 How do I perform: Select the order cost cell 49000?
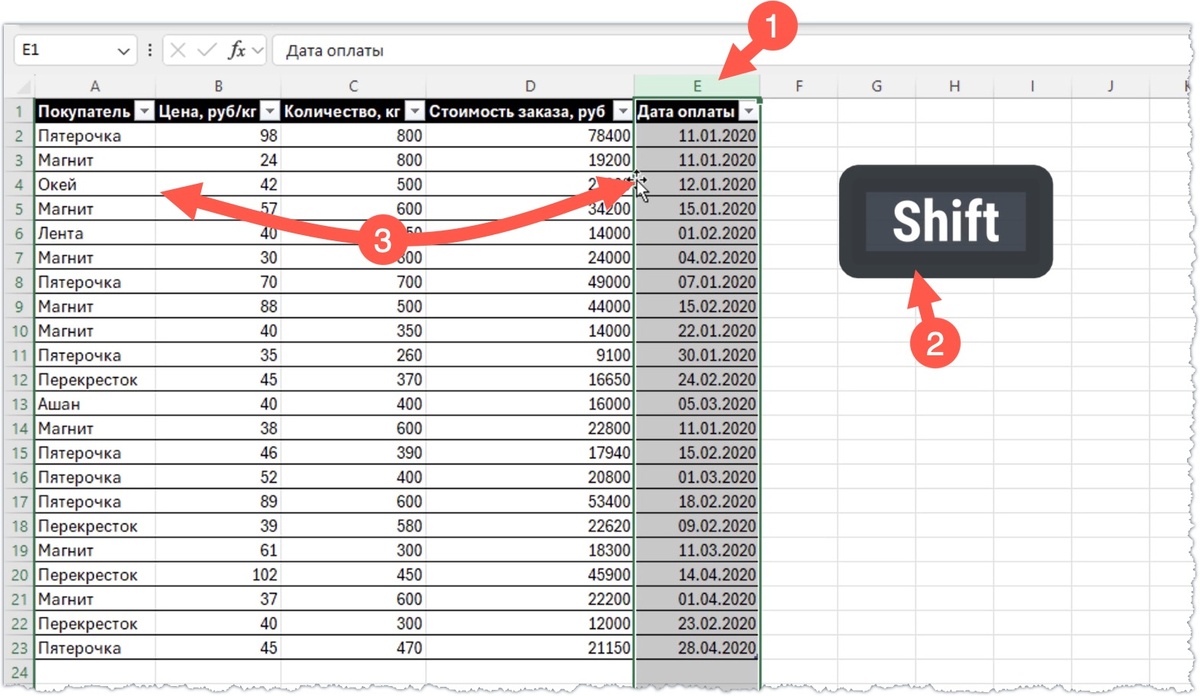click(530, 282)
